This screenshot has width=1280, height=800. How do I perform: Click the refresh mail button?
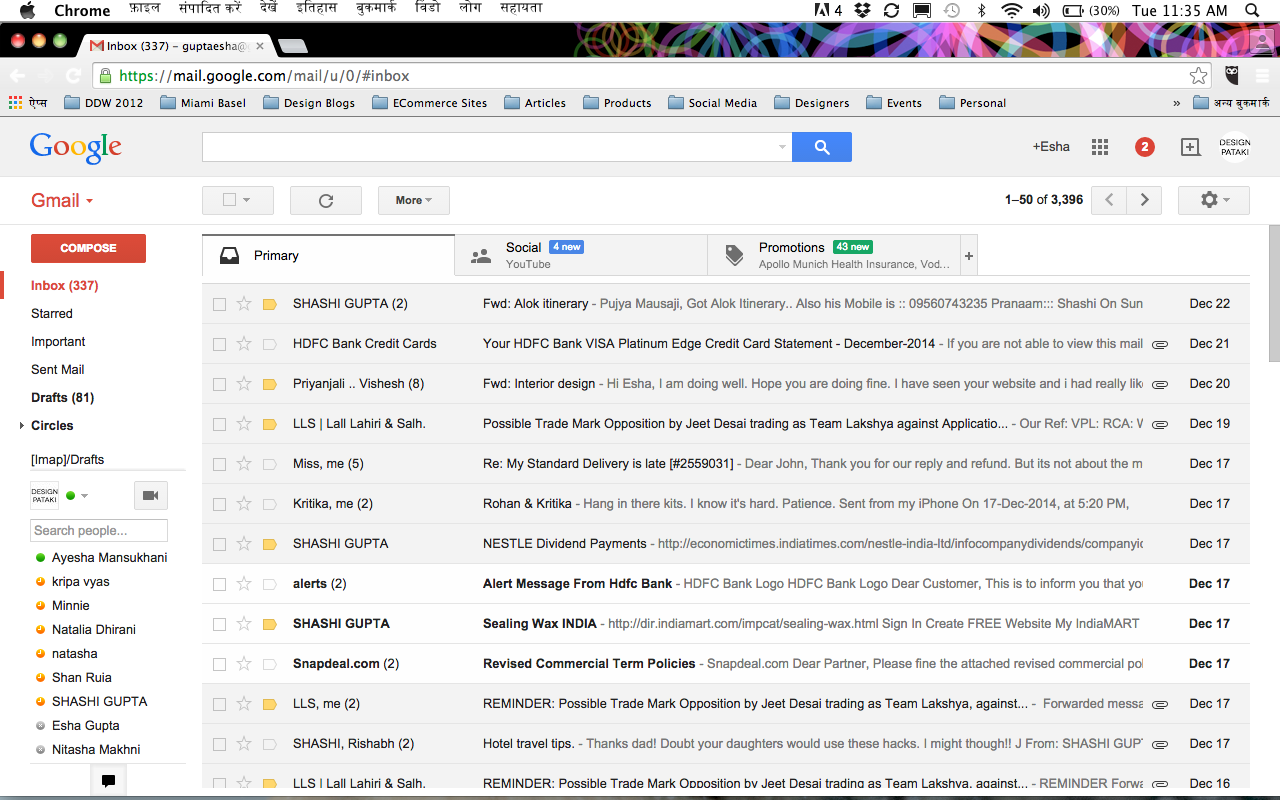[326, 200]
